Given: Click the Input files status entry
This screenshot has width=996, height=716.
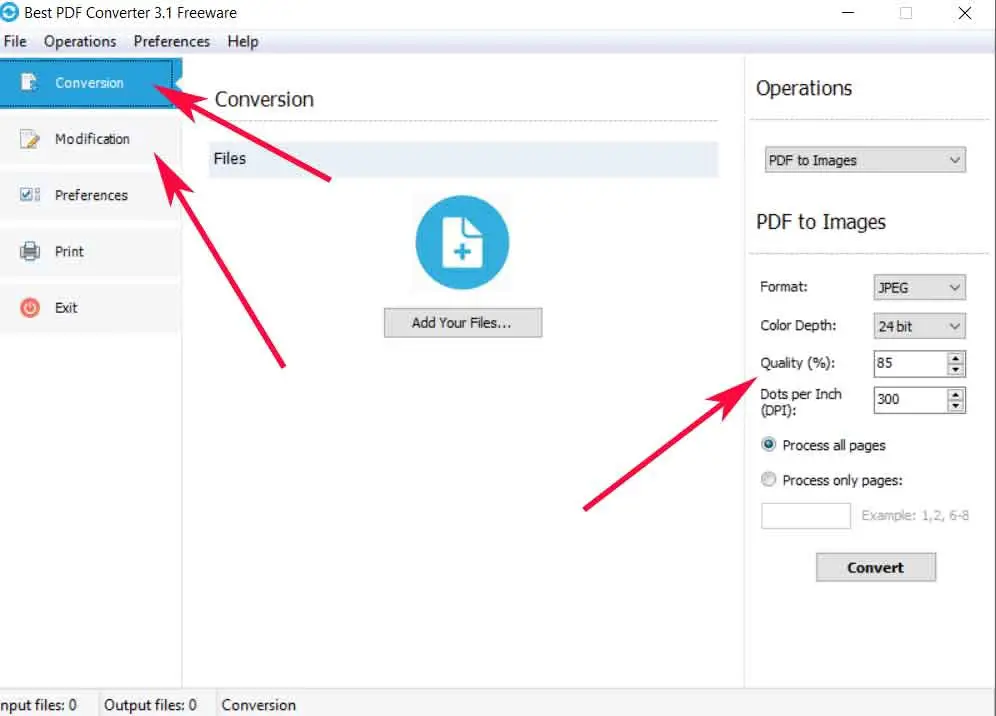Looking at the screenshot, I should click(38, 705).
